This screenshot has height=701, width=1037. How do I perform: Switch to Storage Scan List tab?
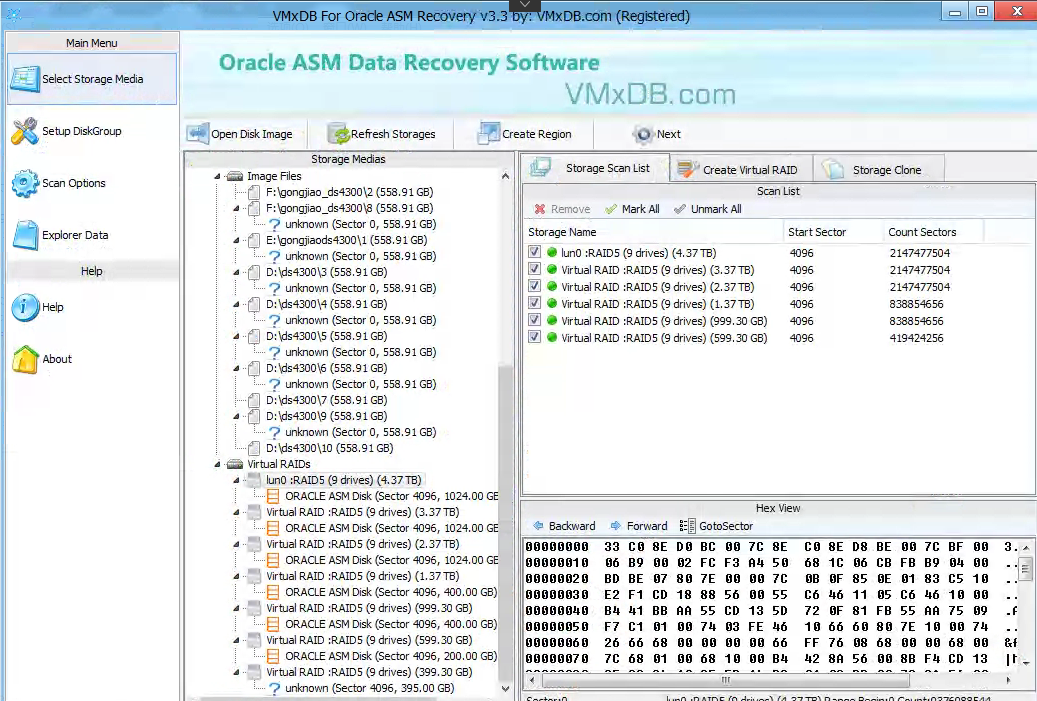[x=595, y=168]
